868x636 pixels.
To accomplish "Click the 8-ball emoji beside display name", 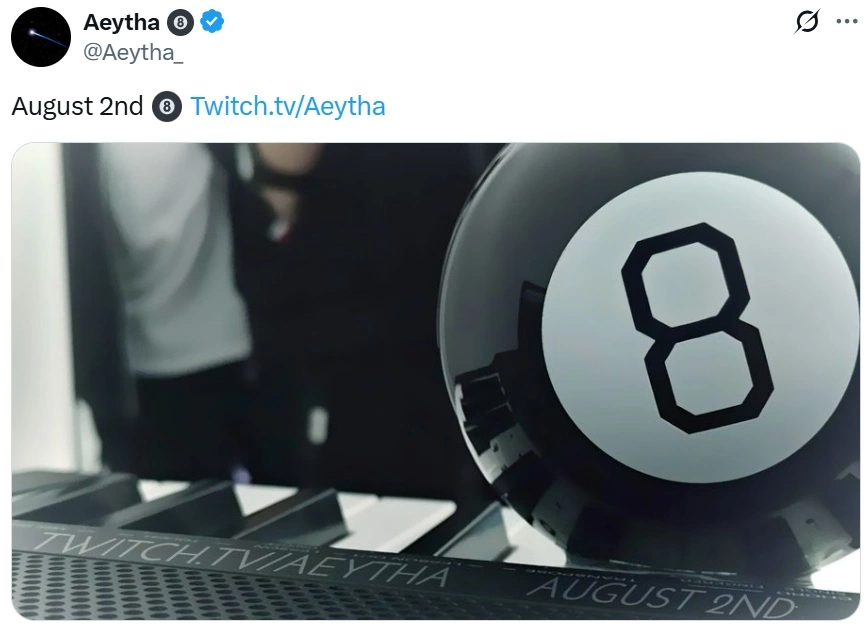I will coord(180,23).
